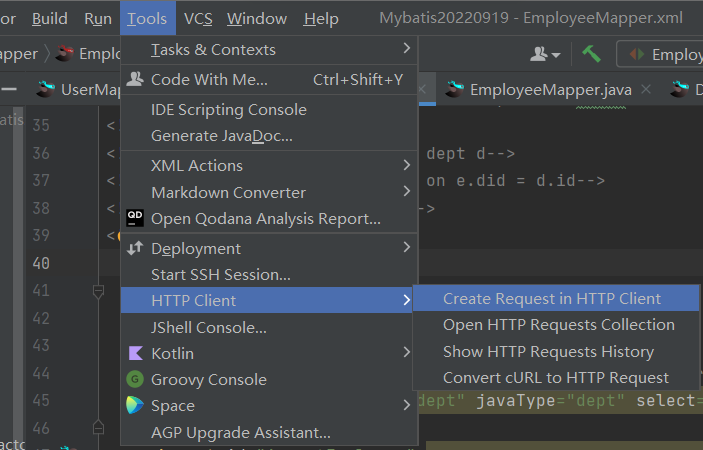Click line number 40 in the gutter
The height and width of the screenshot is (450, 703).
pyautogui.click(x=41, y=264)
